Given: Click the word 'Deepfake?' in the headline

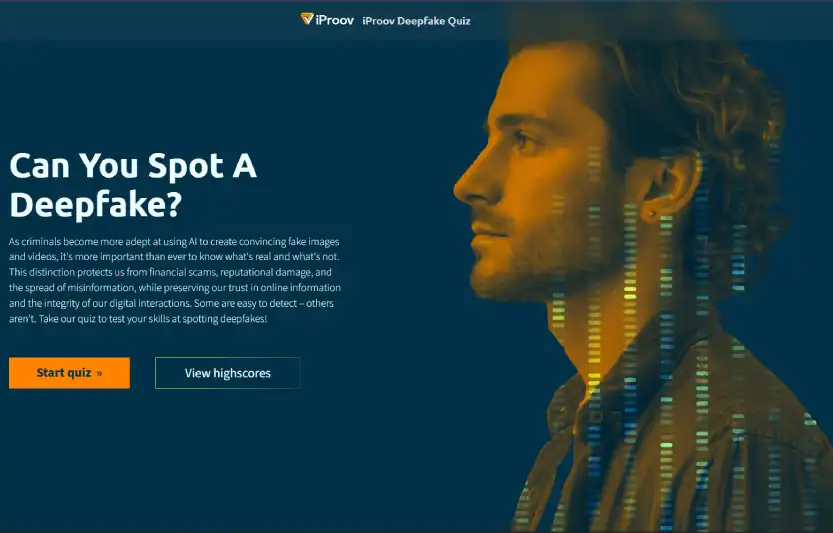Looking at the screenshot, I should [96, 205].
